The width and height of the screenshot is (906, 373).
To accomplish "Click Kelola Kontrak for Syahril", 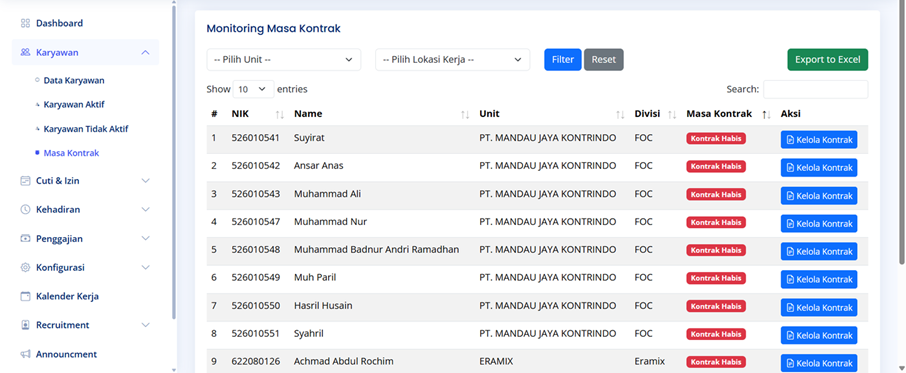I will click(x=819, y=335).
